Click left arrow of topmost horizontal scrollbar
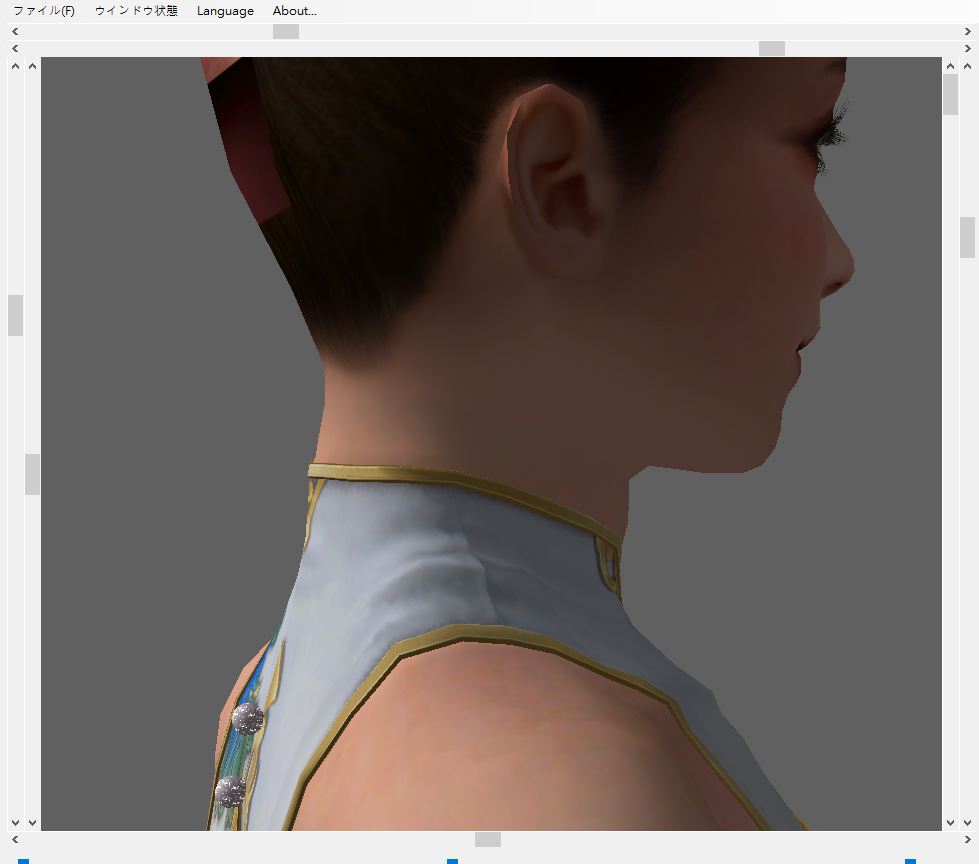The image size is (979, 864). pyautogui.click(x=15, y=31)
